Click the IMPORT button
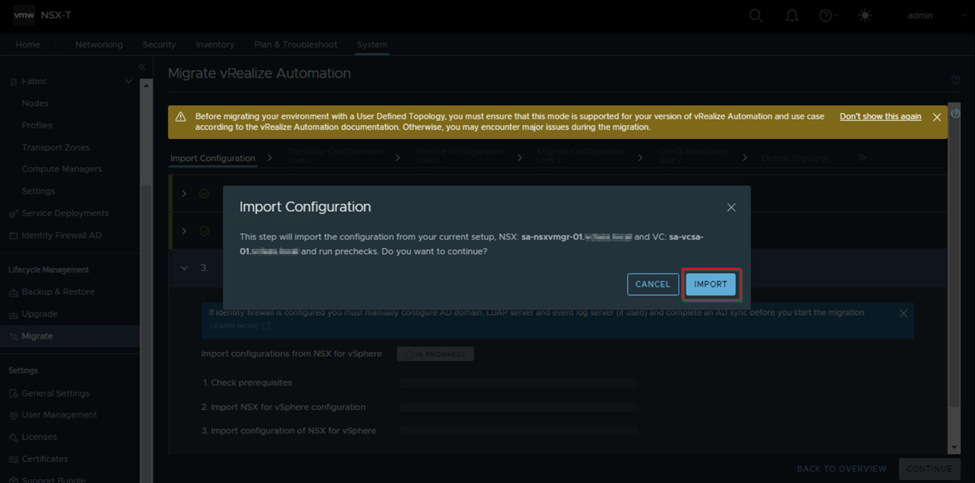Image resolution: width=975 pixels, height=483 pixels. point(711,284)
